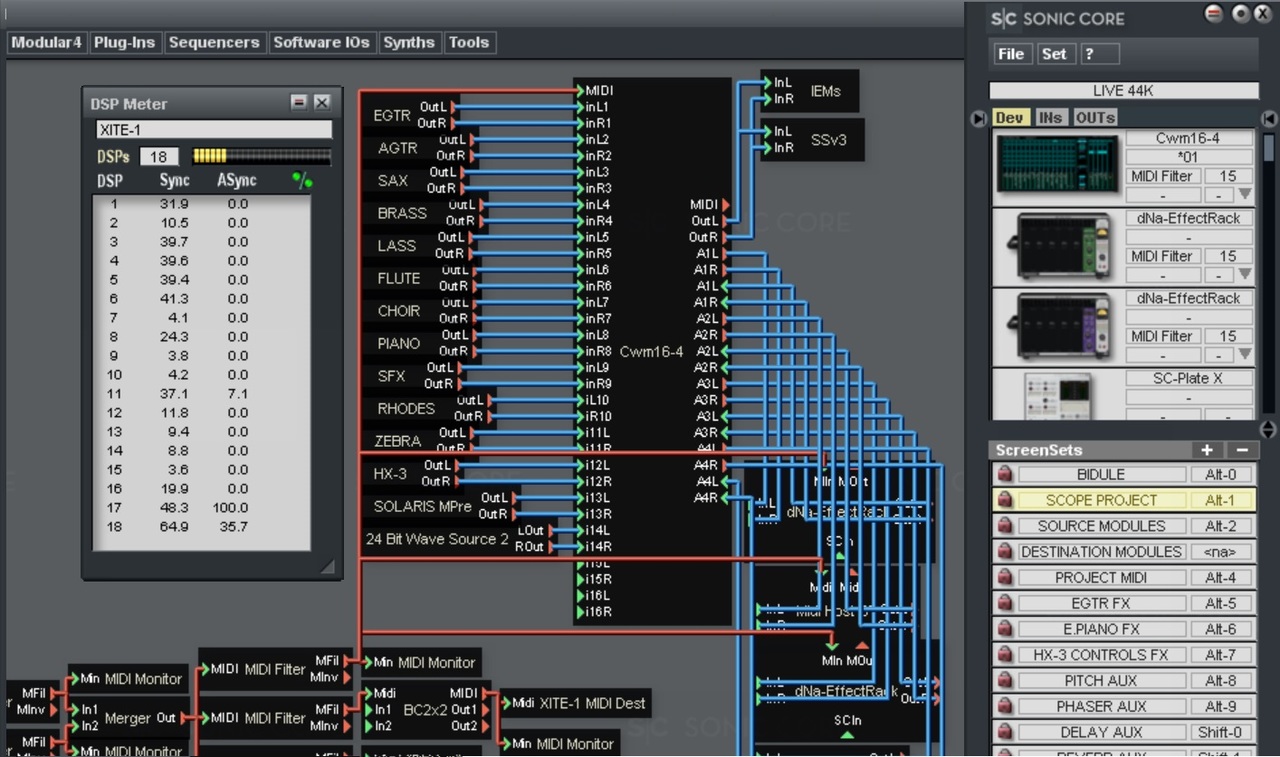Switch to the OUTs tab

point(1095,118)
